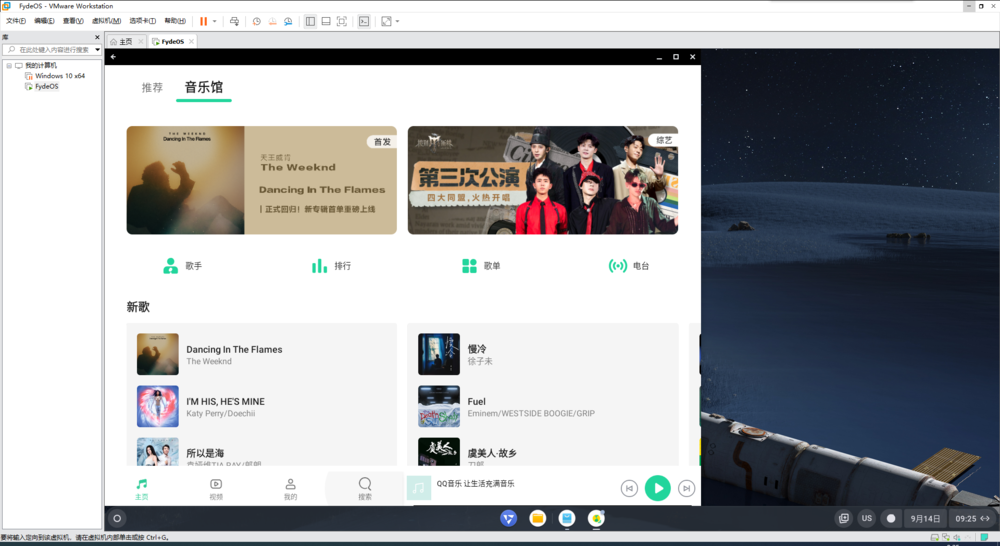The image size is (1000, 546).
Task: Click the orange pause virtual machine button
Action: click(x=203, y=21)
